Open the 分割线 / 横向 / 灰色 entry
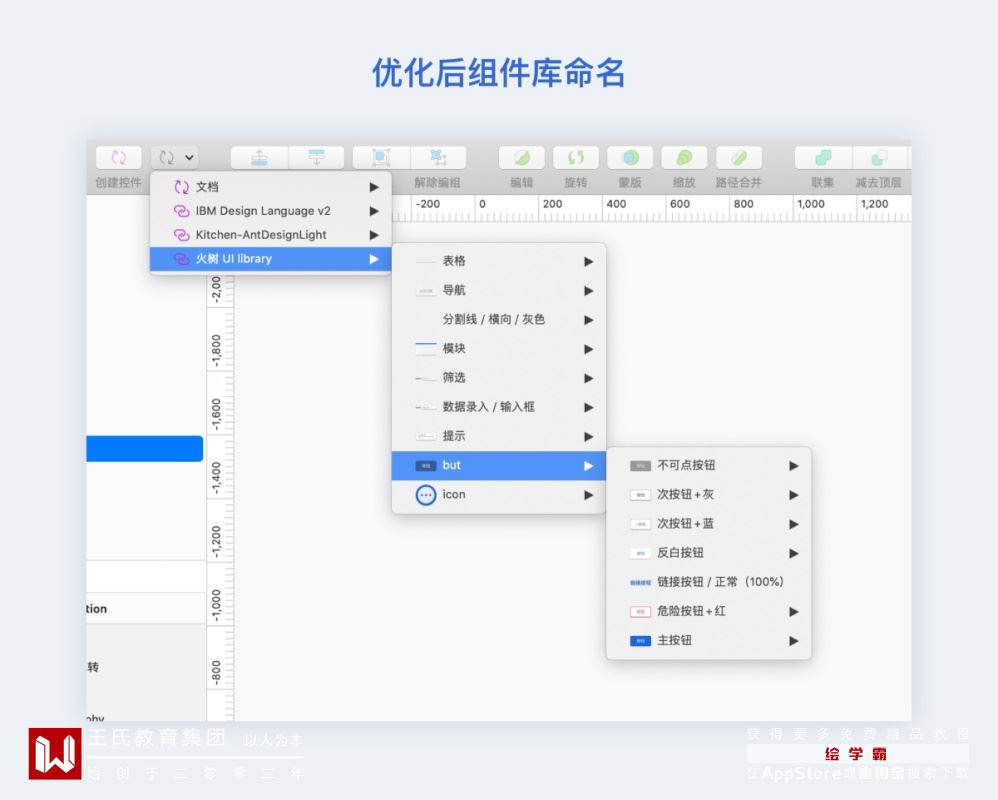This screenshot has width=998, height=800. (499, 319)
